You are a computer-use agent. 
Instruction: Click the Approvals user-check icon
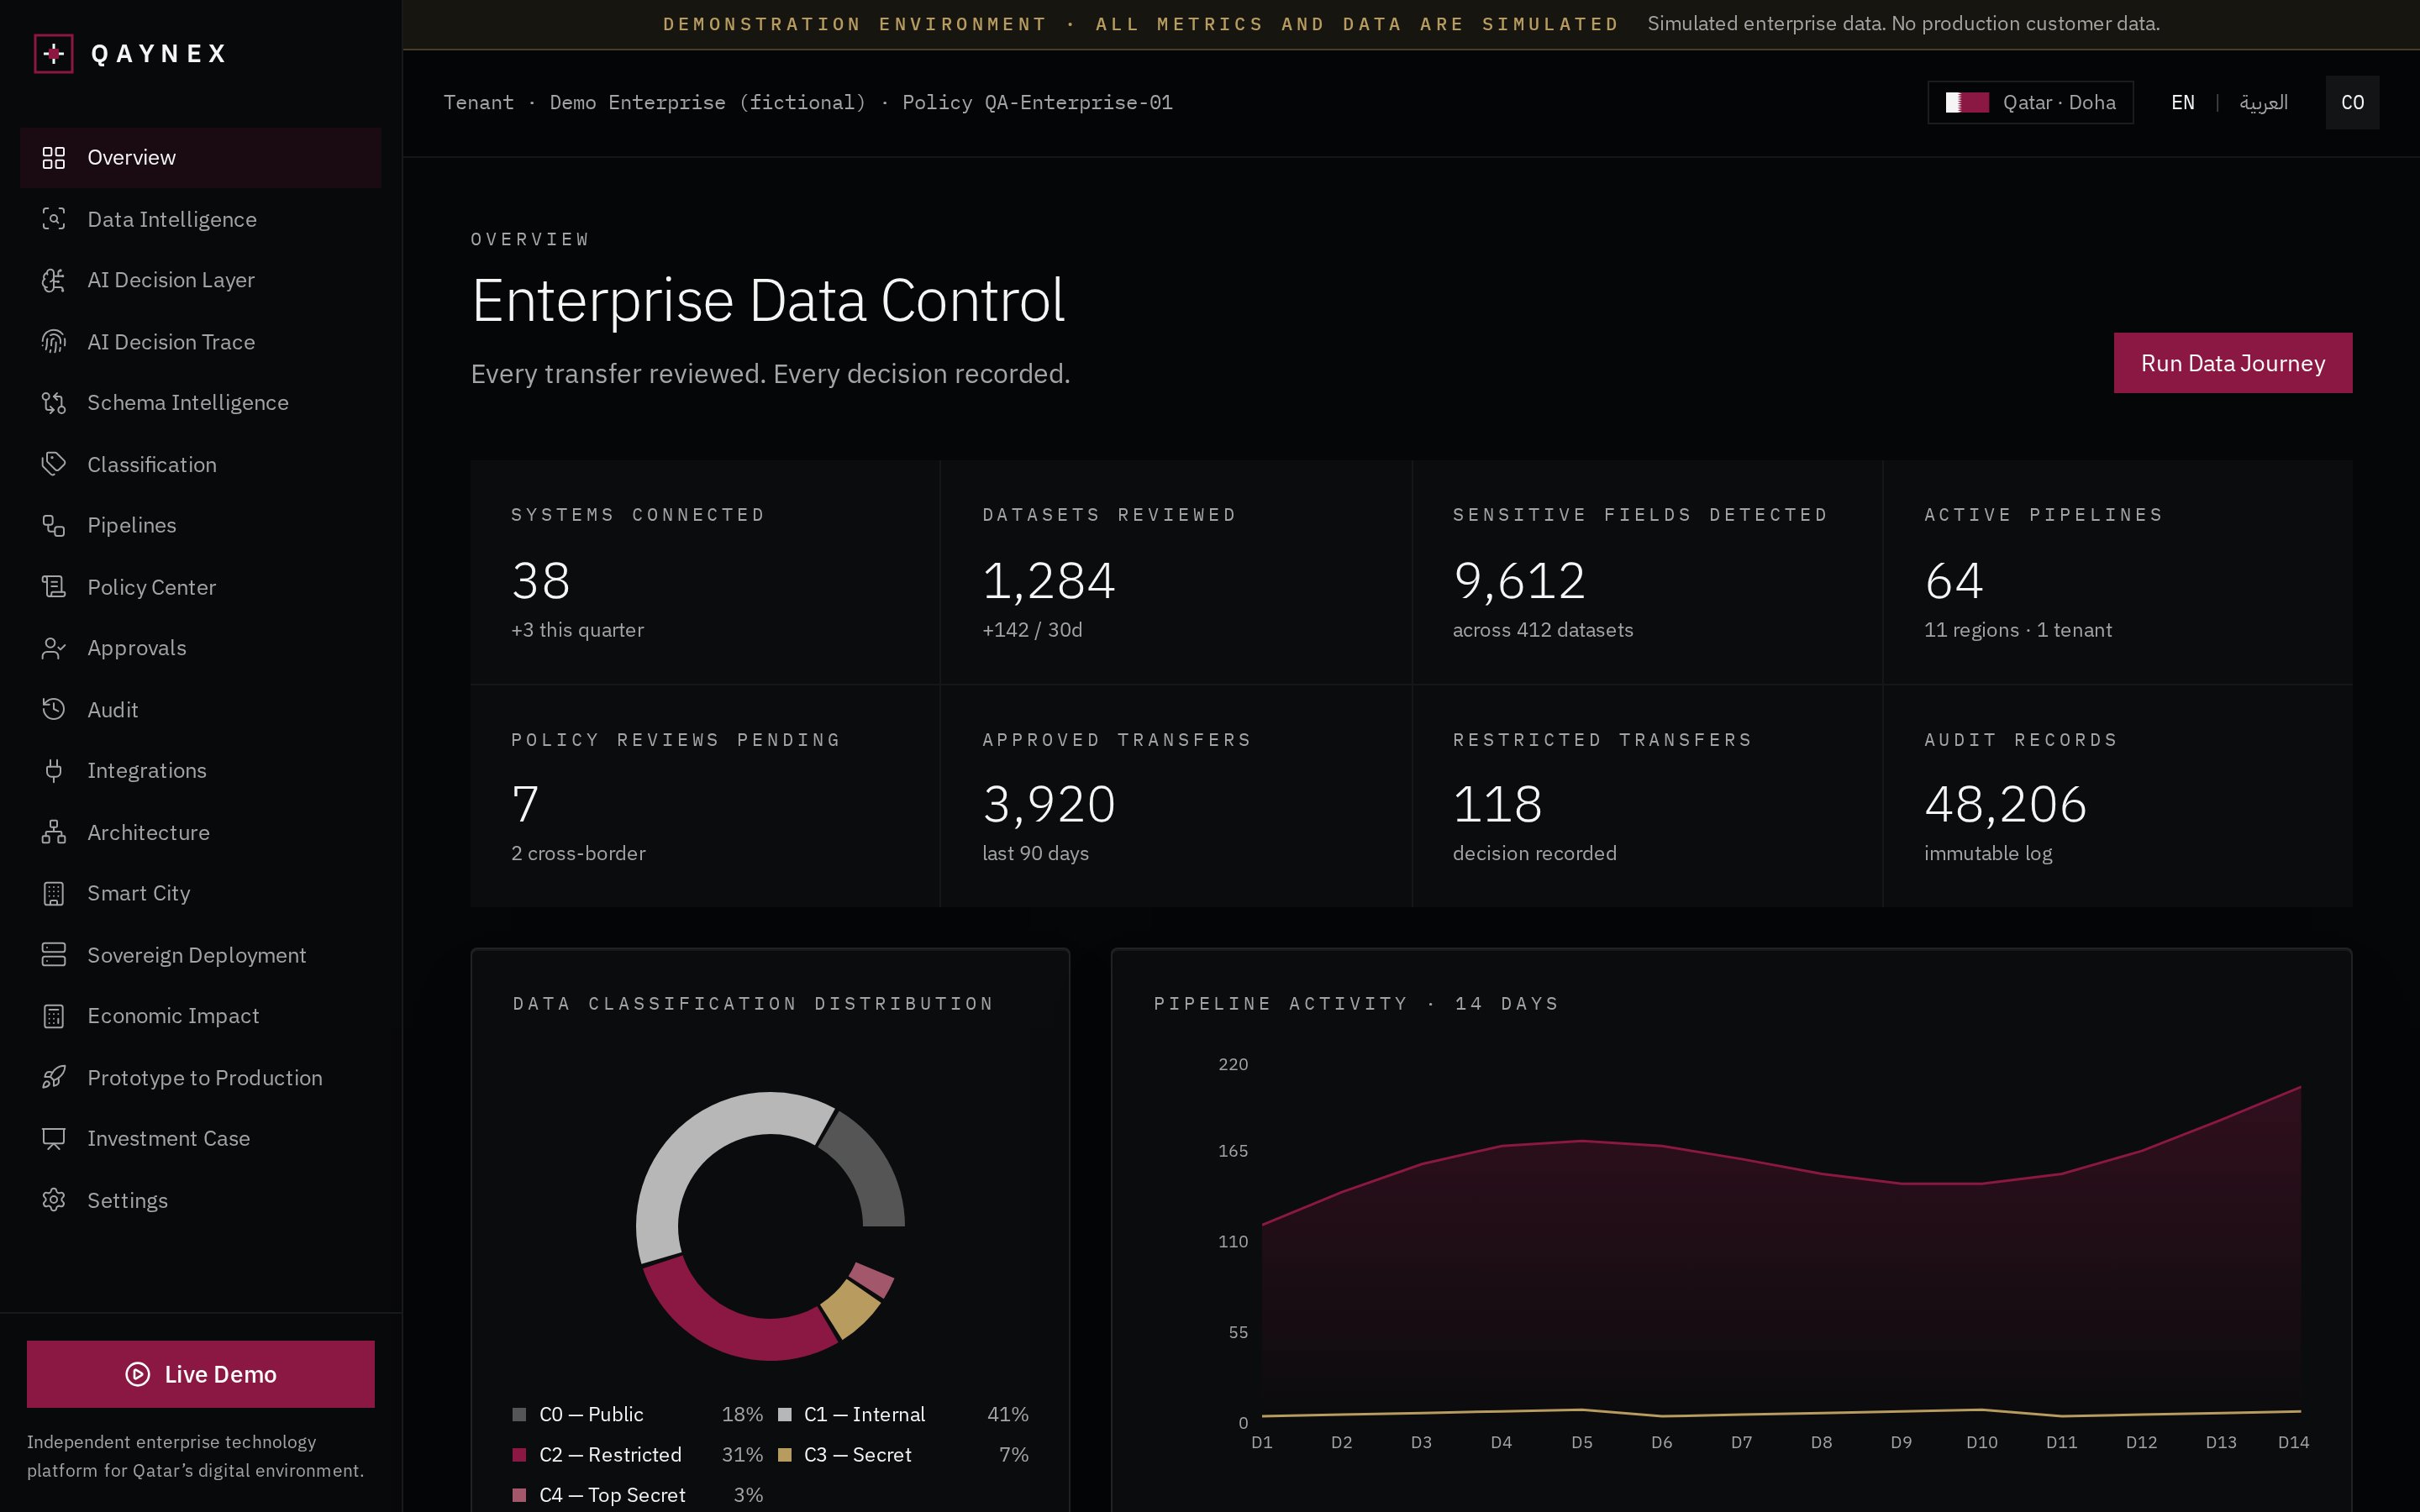[x=54, y=648]
